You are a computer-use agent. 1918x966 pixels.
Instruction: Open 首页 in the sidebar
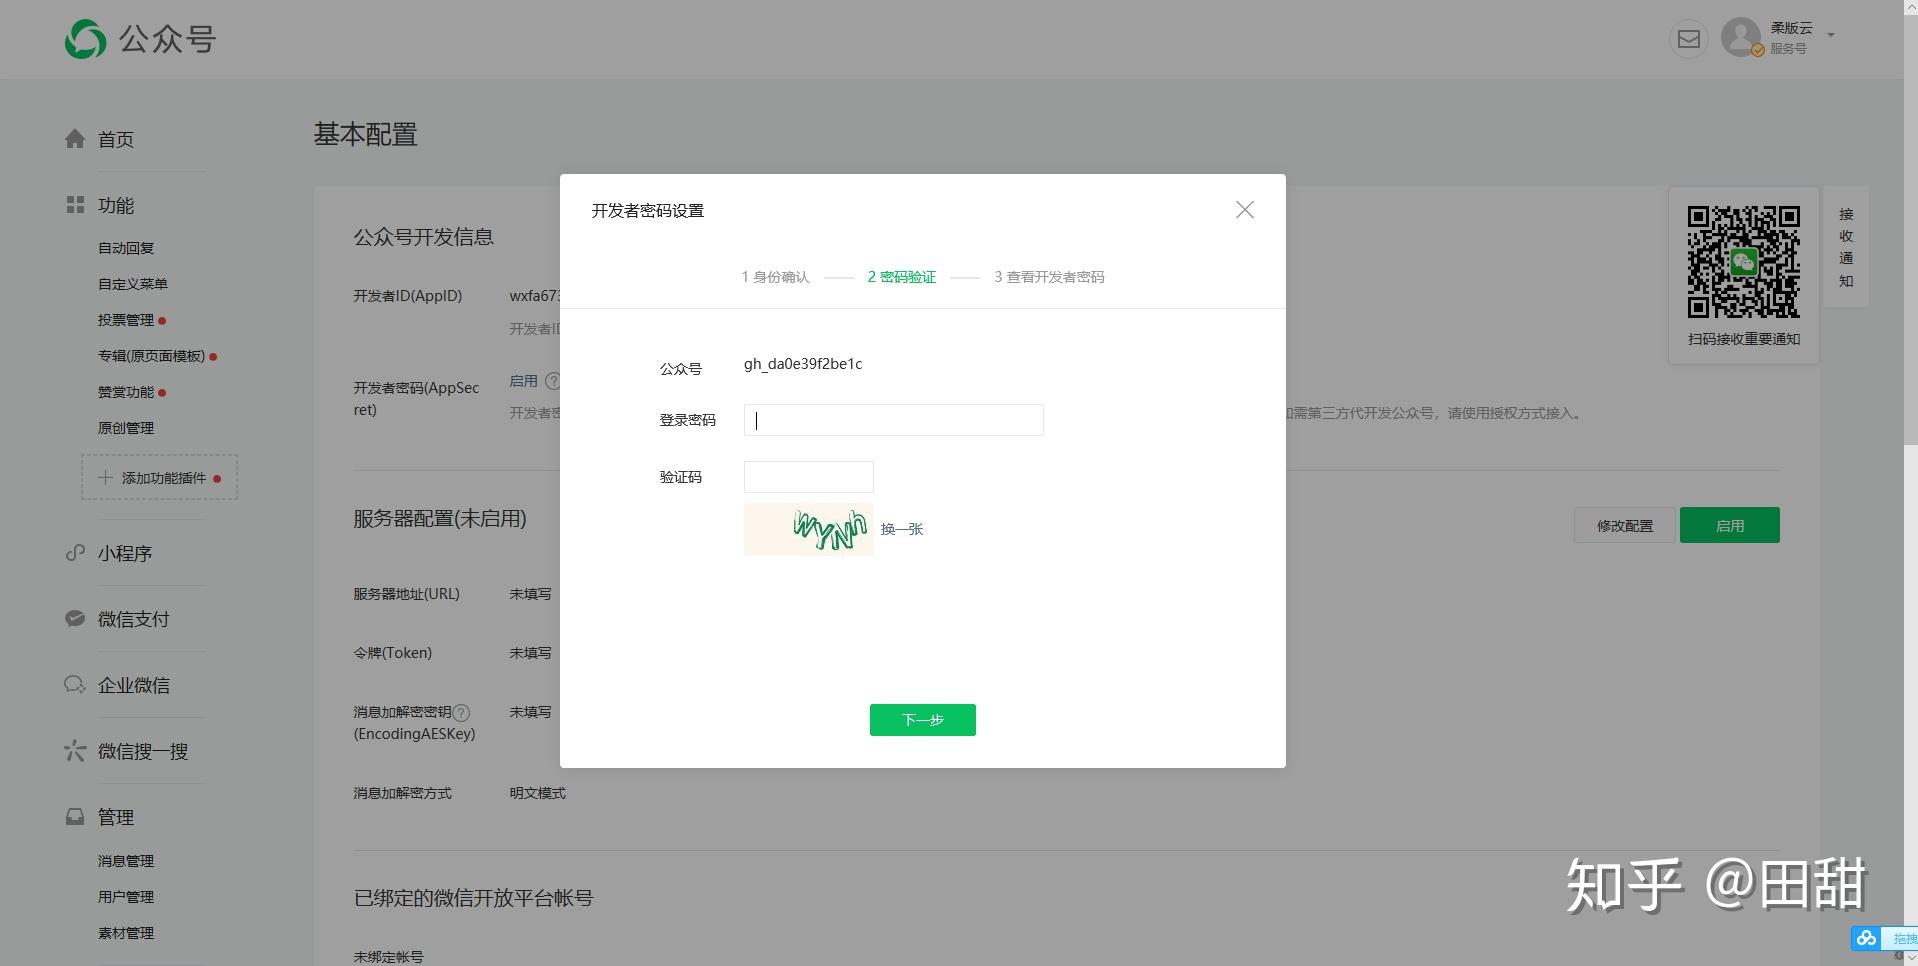point(116,140)
